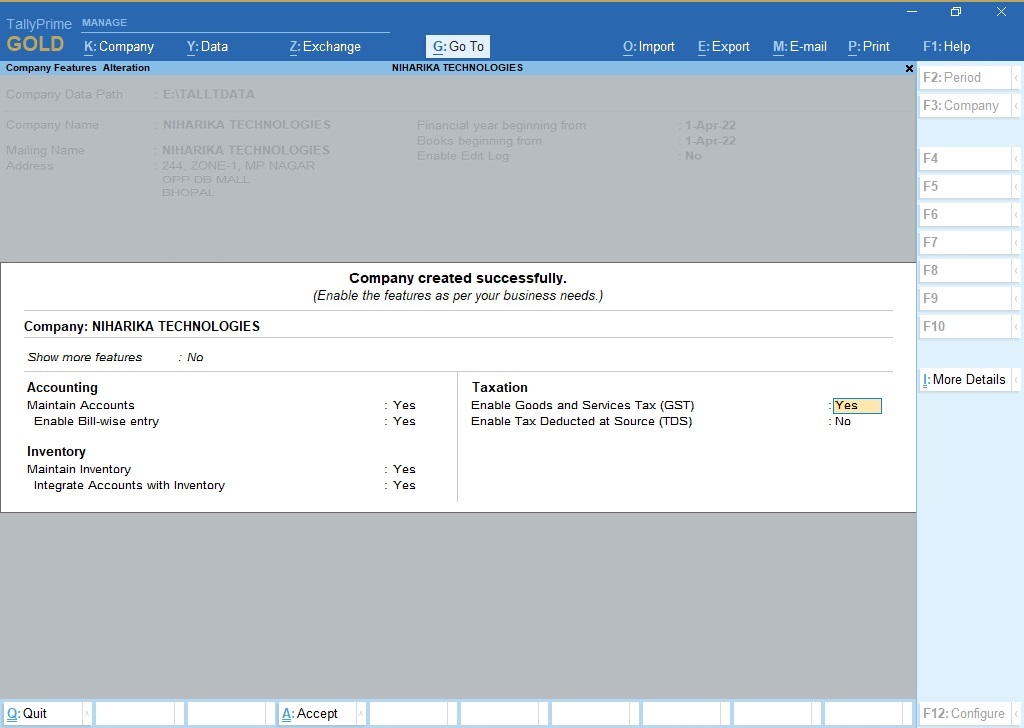Click the highlighted GST Yes field
Image resolution: width=1024 pixels, height=728 pixels.
(x=857, y=405)
